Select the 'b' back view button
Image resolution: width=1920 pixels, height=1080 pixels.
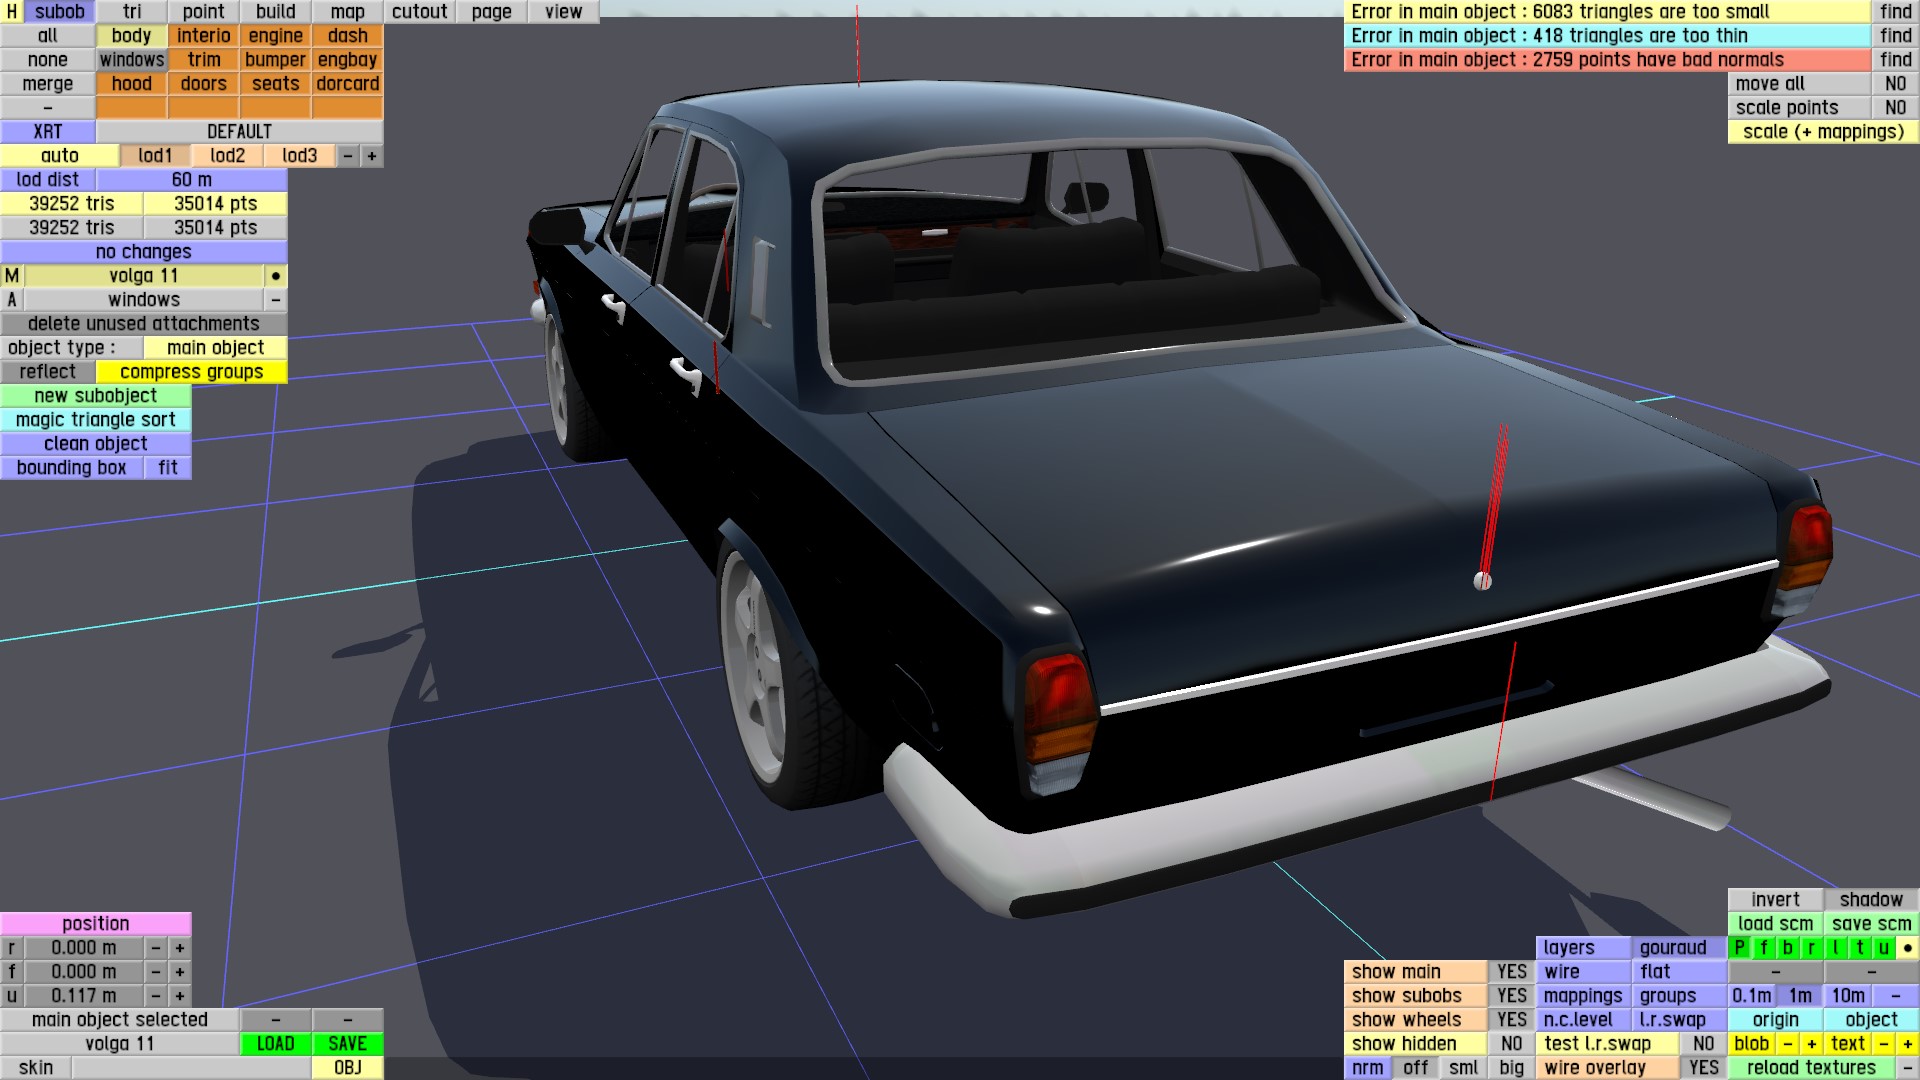coord(1788,948)
